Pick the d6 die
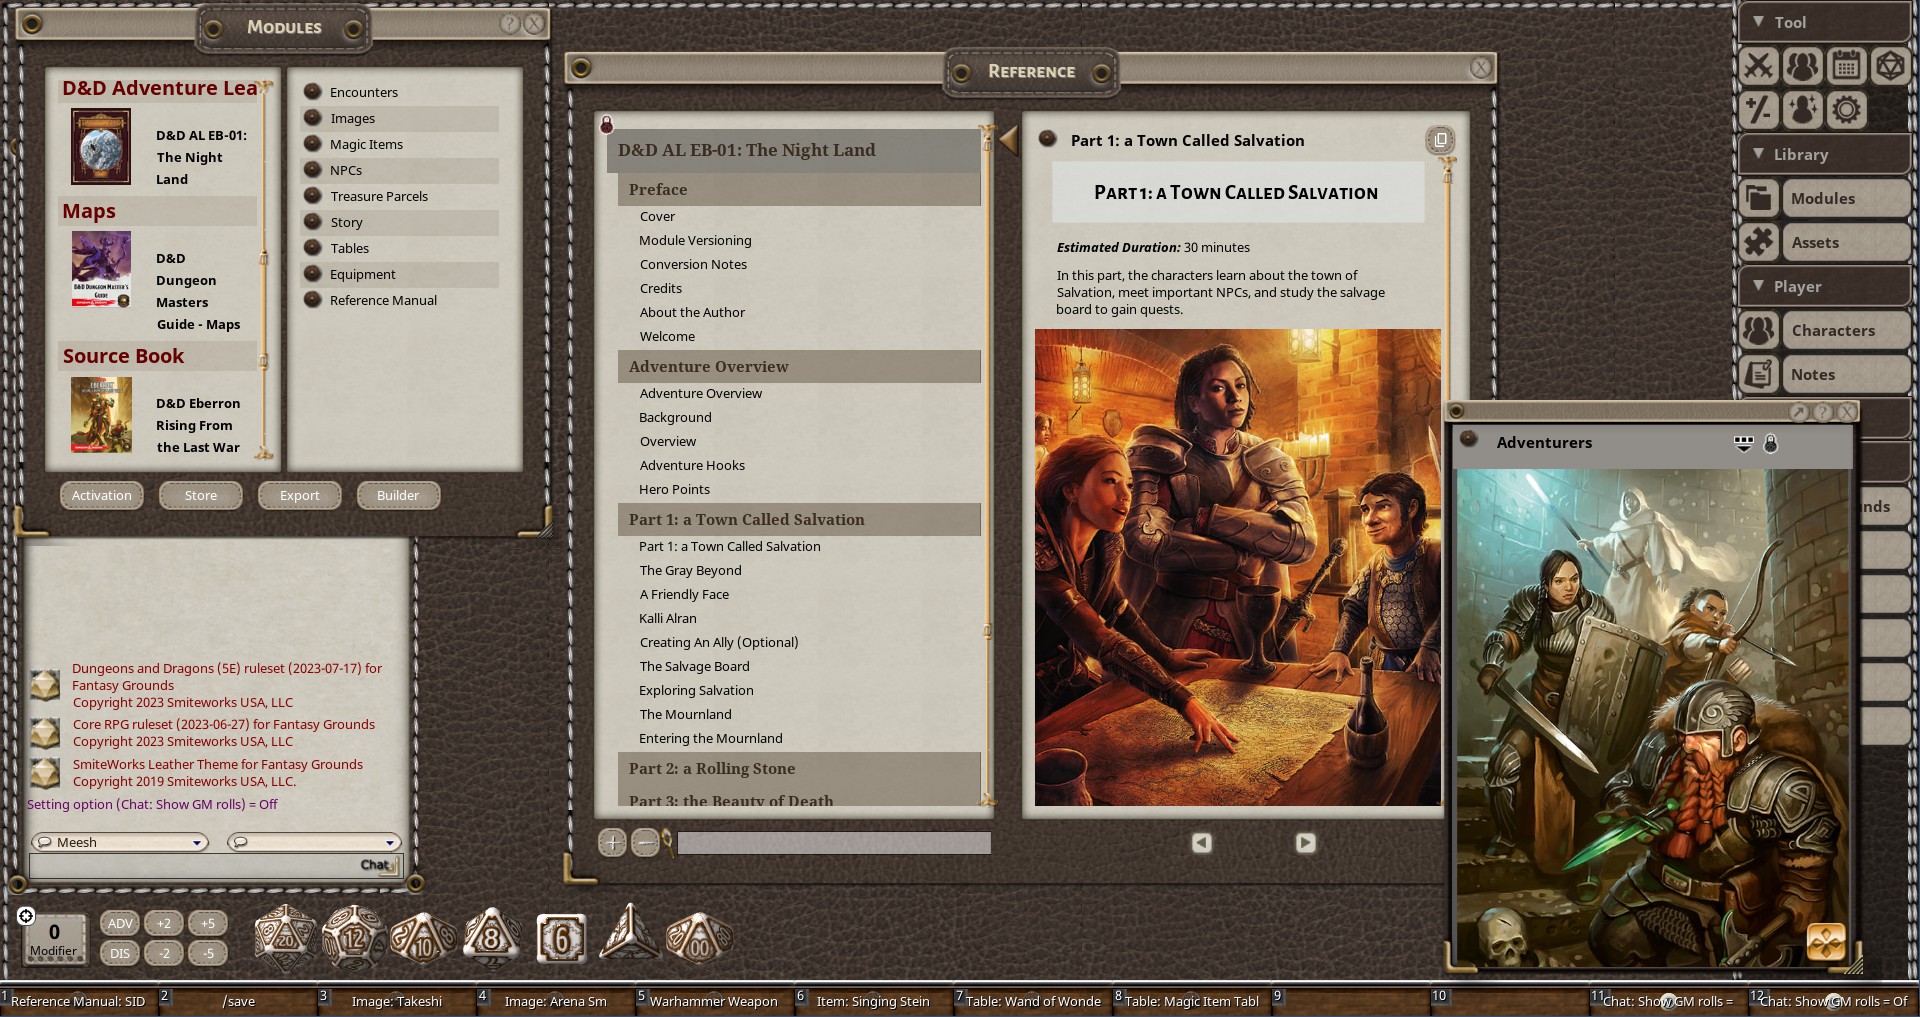 pos(561,938)
